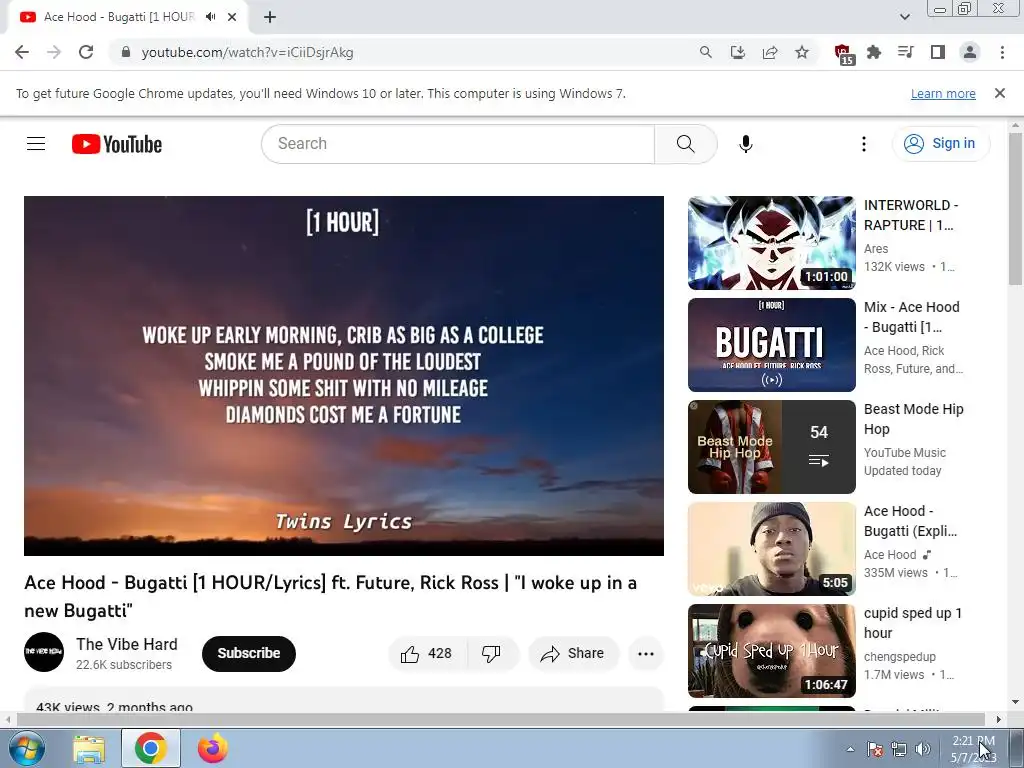Open the network icon in system tray
The height and width of the screenshot is (768, 1024).
(x=899, y=749)
